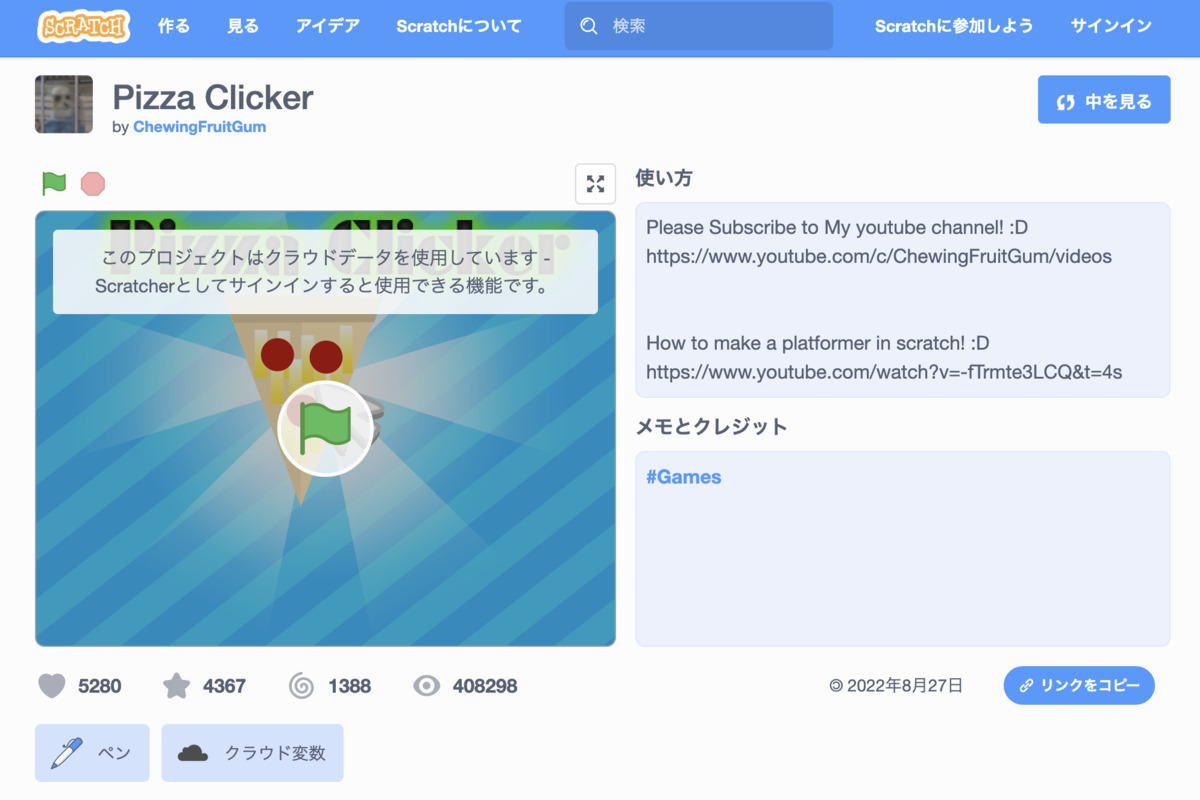This screenshot has height=800, width=1200.
Task: Click the リンクをコピー button
Action: pos(1079,685)
